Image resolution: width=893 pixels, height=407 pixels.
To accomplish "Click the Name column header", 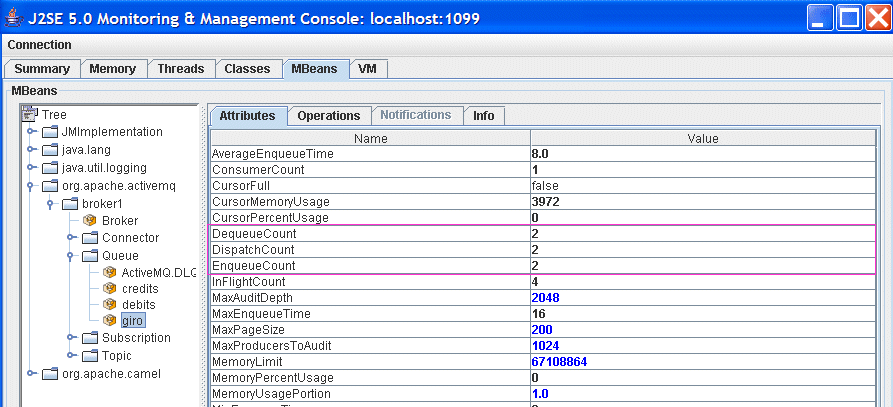I will pos(370,138).
